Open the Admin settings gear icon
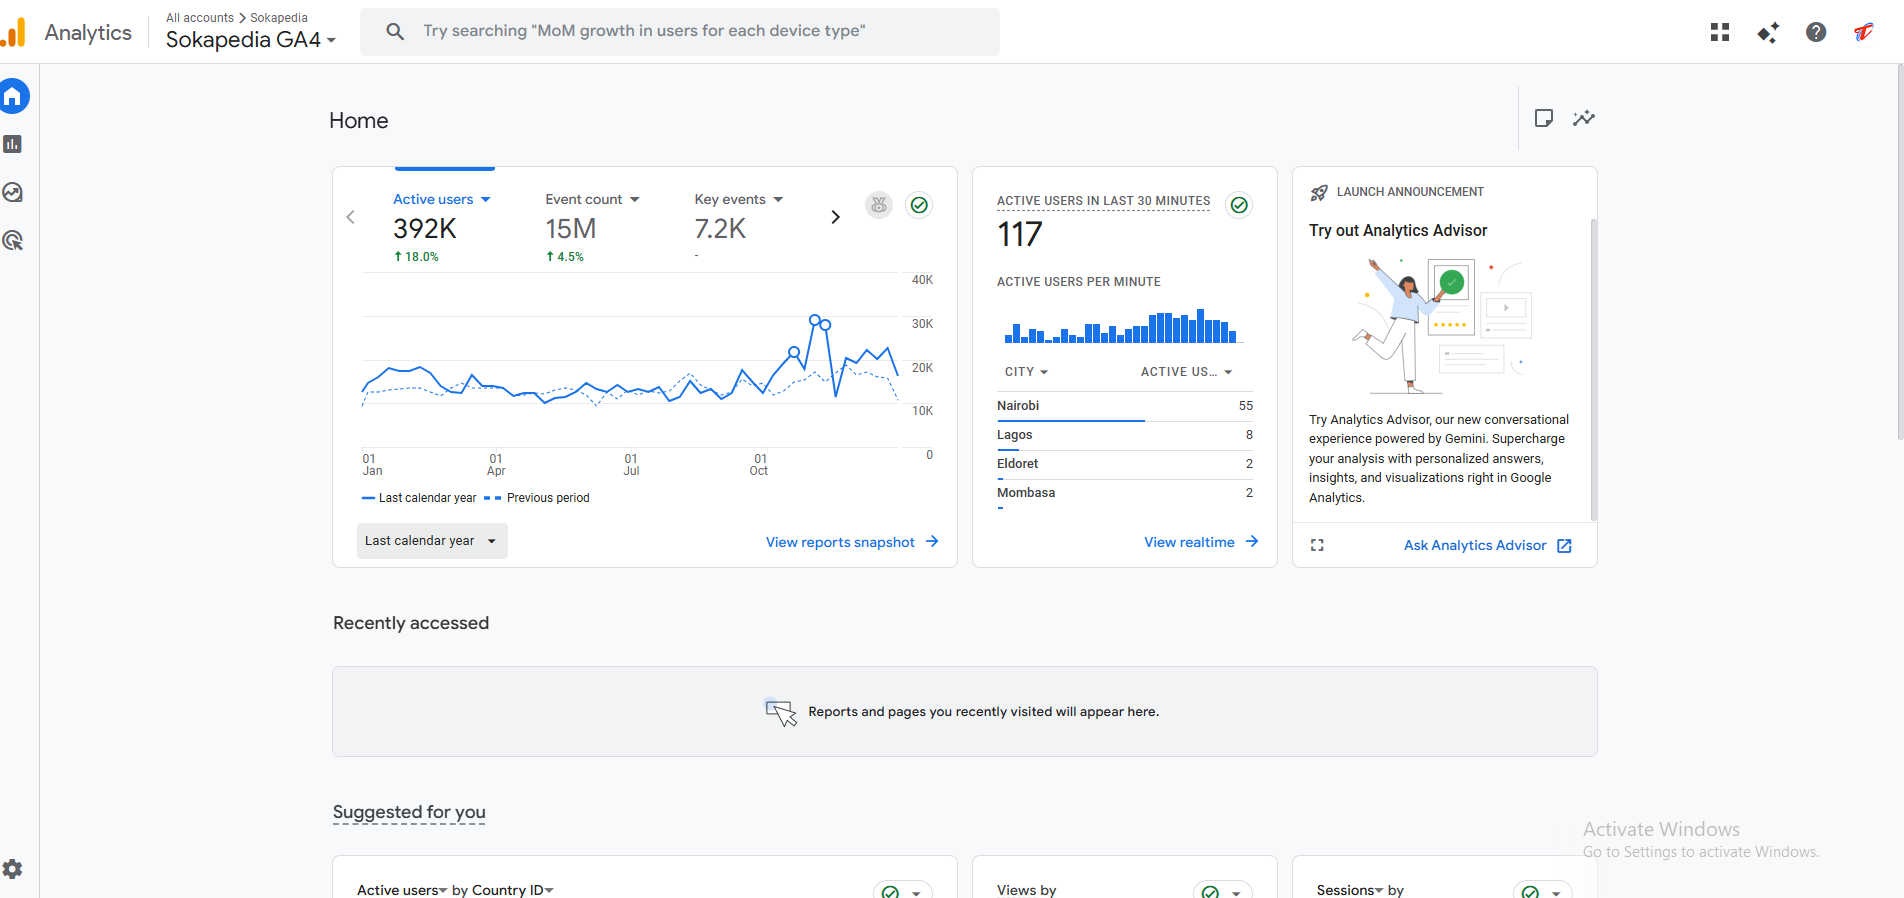The width and height of the screenshot is (1904, 898). (x=13, y=869)
